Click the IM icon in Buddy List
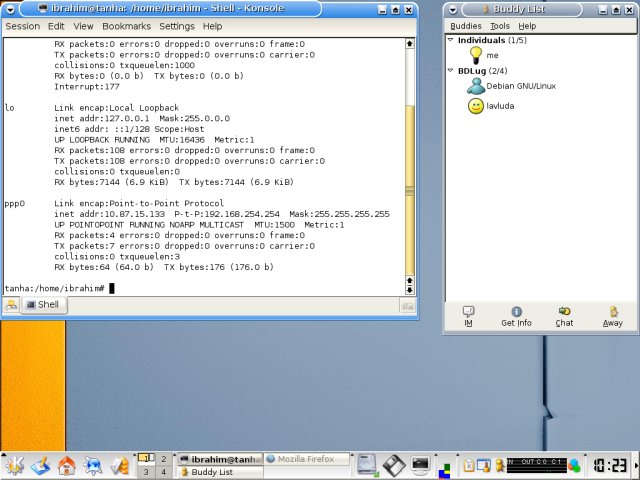 (468, 316)
